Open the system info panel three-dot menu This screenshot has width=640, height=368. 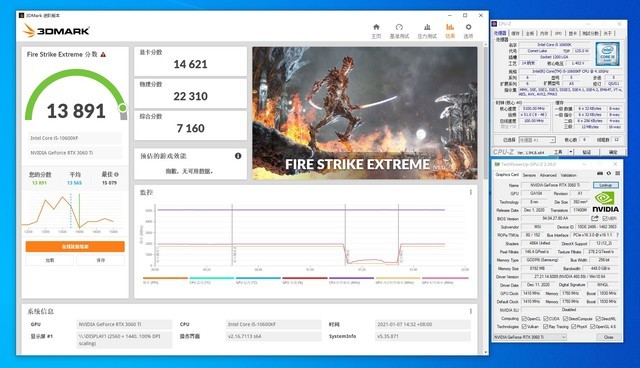click(471, 311)
